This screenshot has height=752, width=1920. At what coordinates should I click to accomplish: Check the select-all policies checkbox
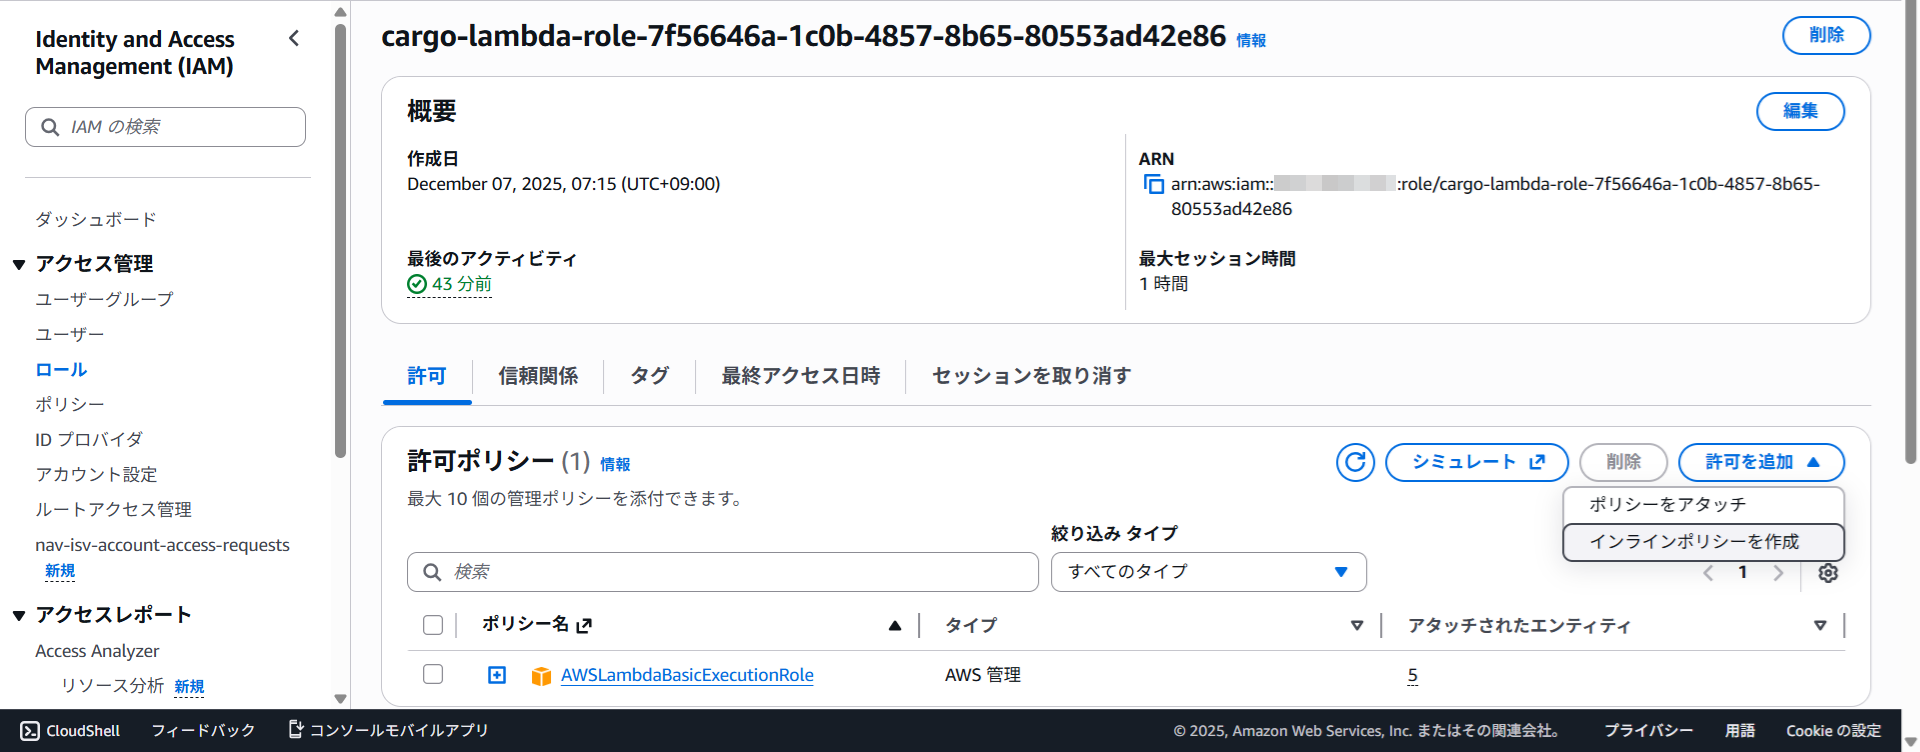click(x=433, y=625)
